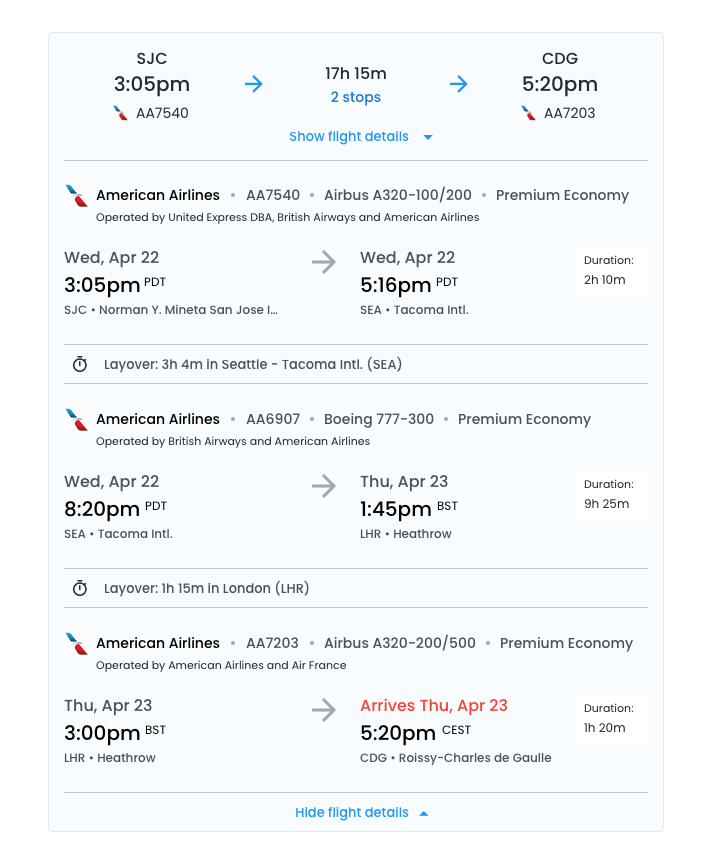Click the 9h 25m duration box
Image resolution: width=712 pixels, height=864 pixels.
pos(611,495)
